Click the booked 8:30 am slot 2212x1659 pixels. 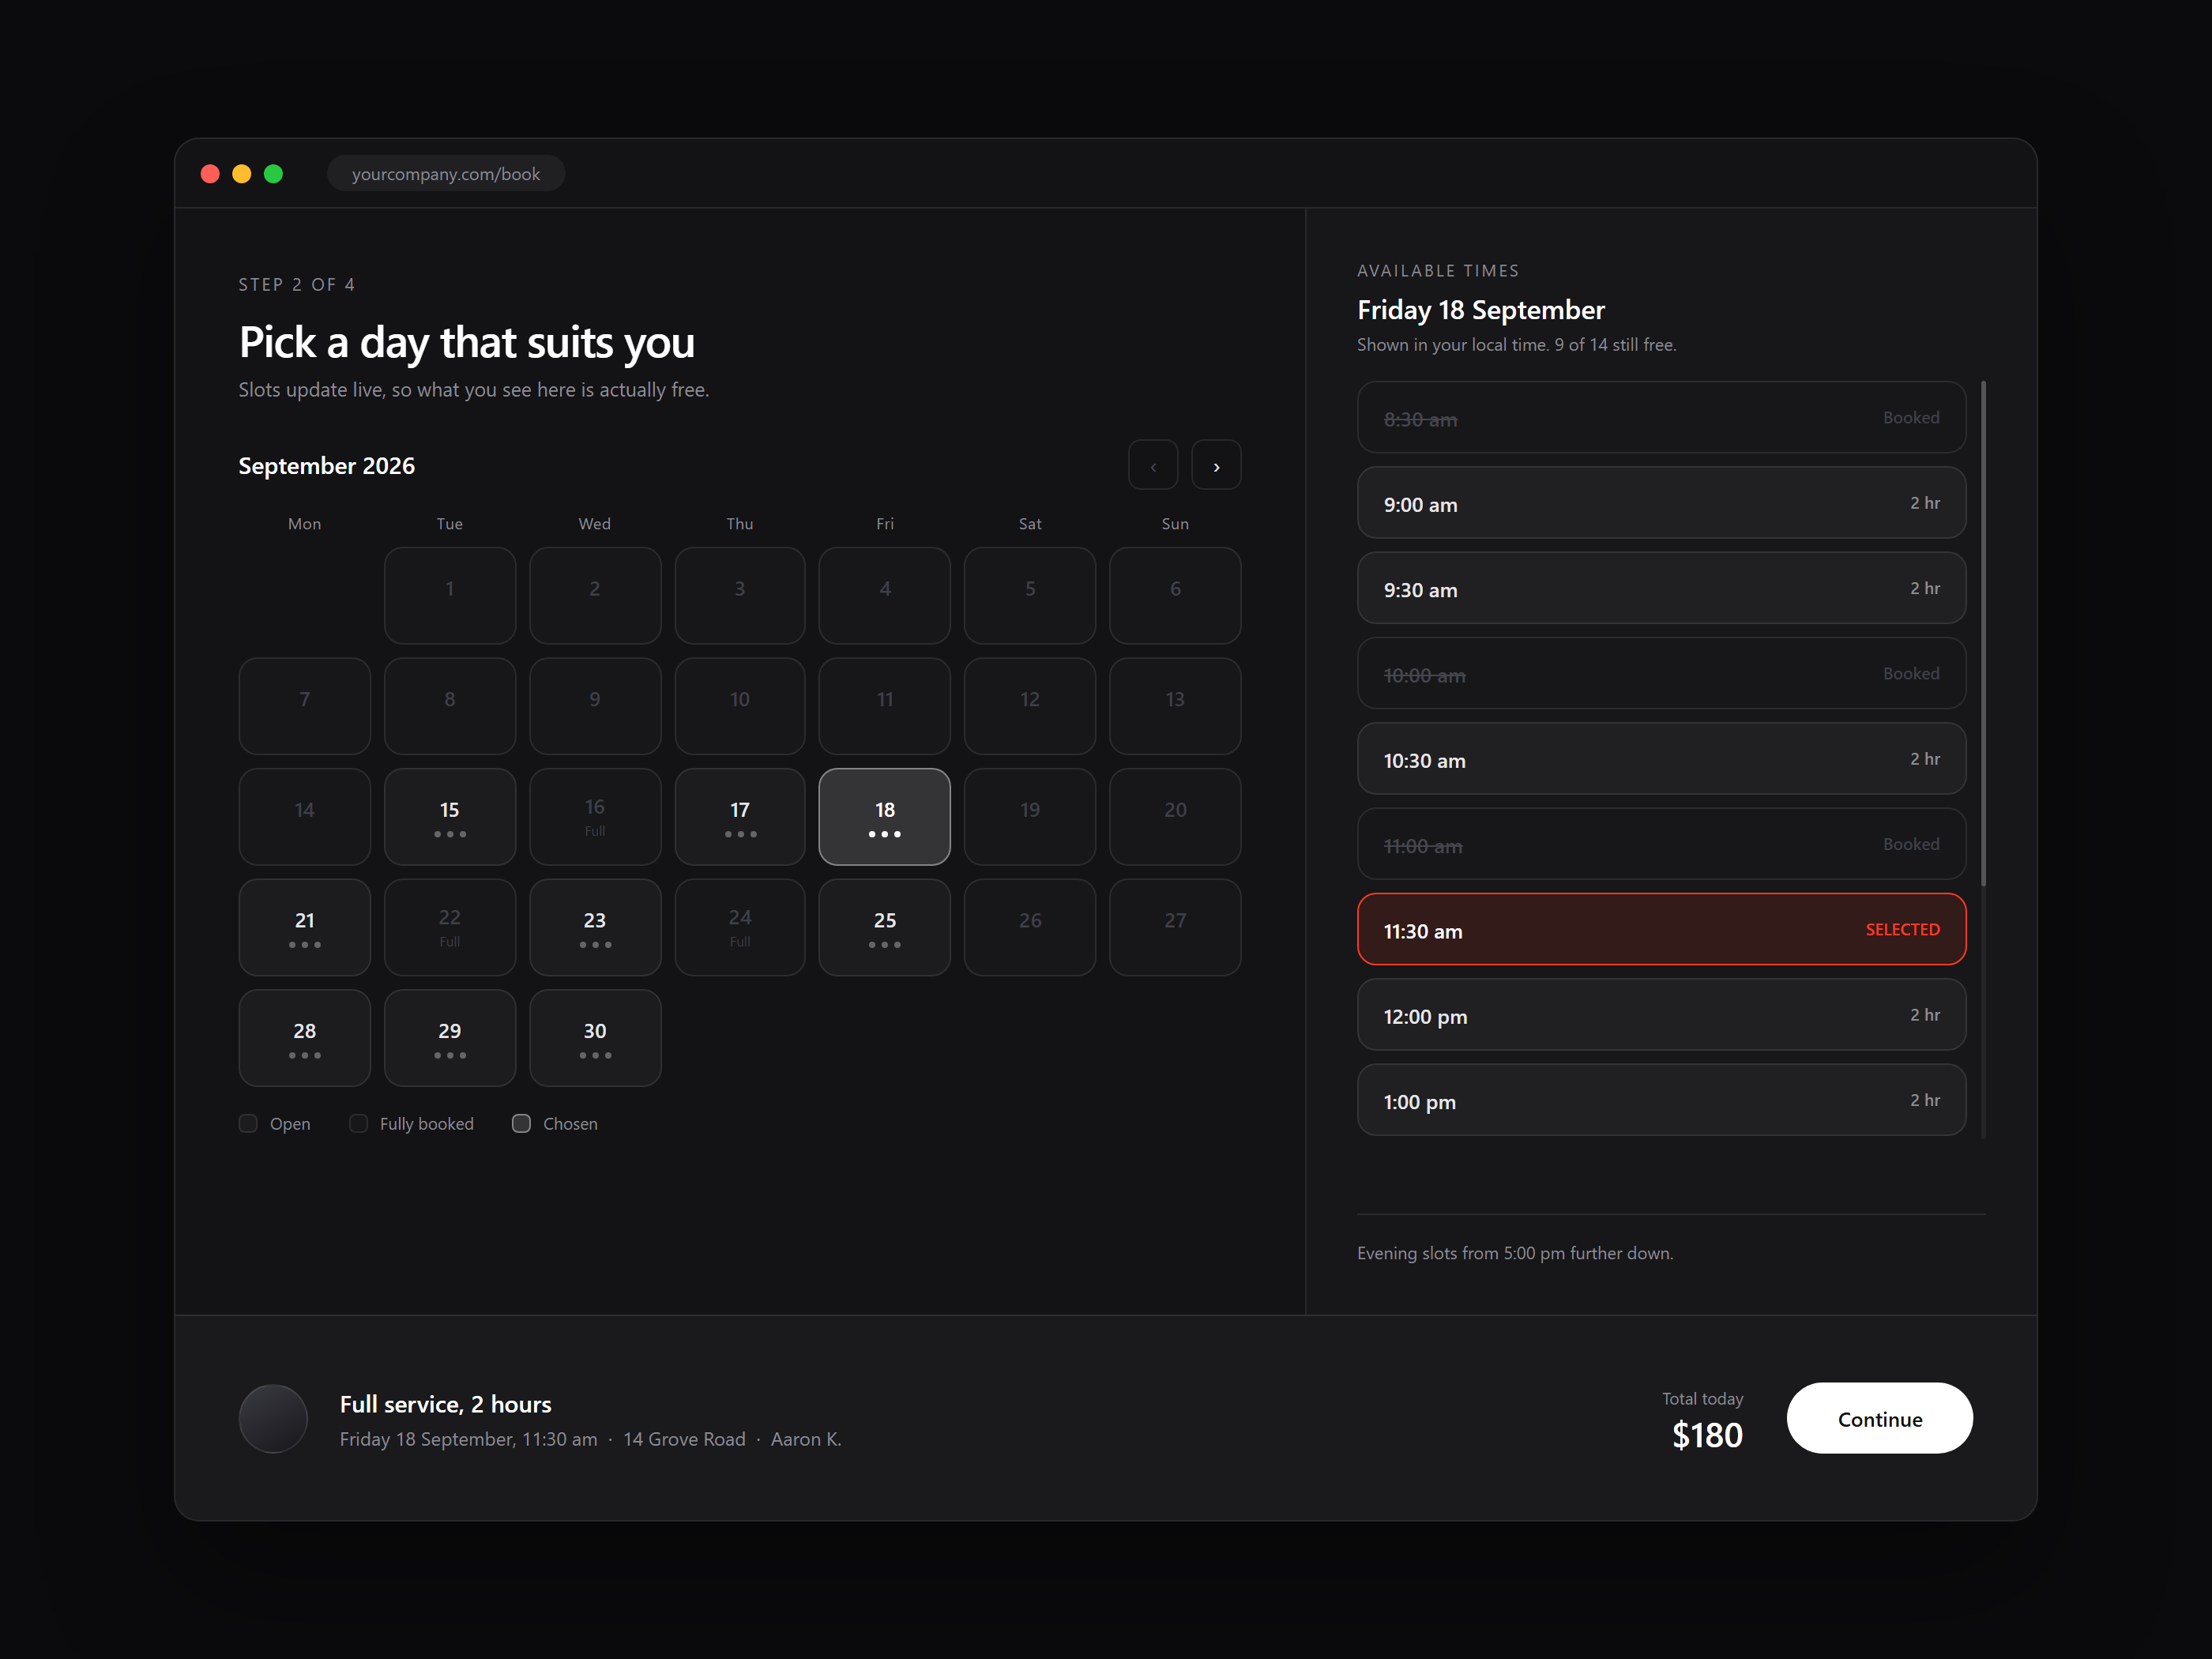1661,417
